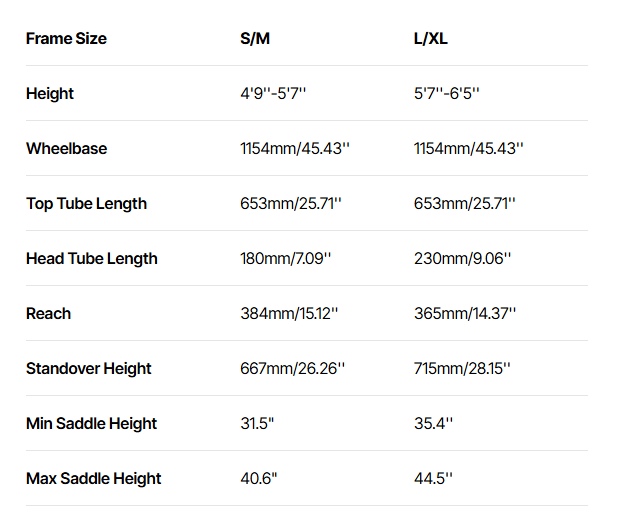Click the S/M height range 4'9''-5'7''
This screenshot has height=521, width=621.
click(x=273, y=94)
